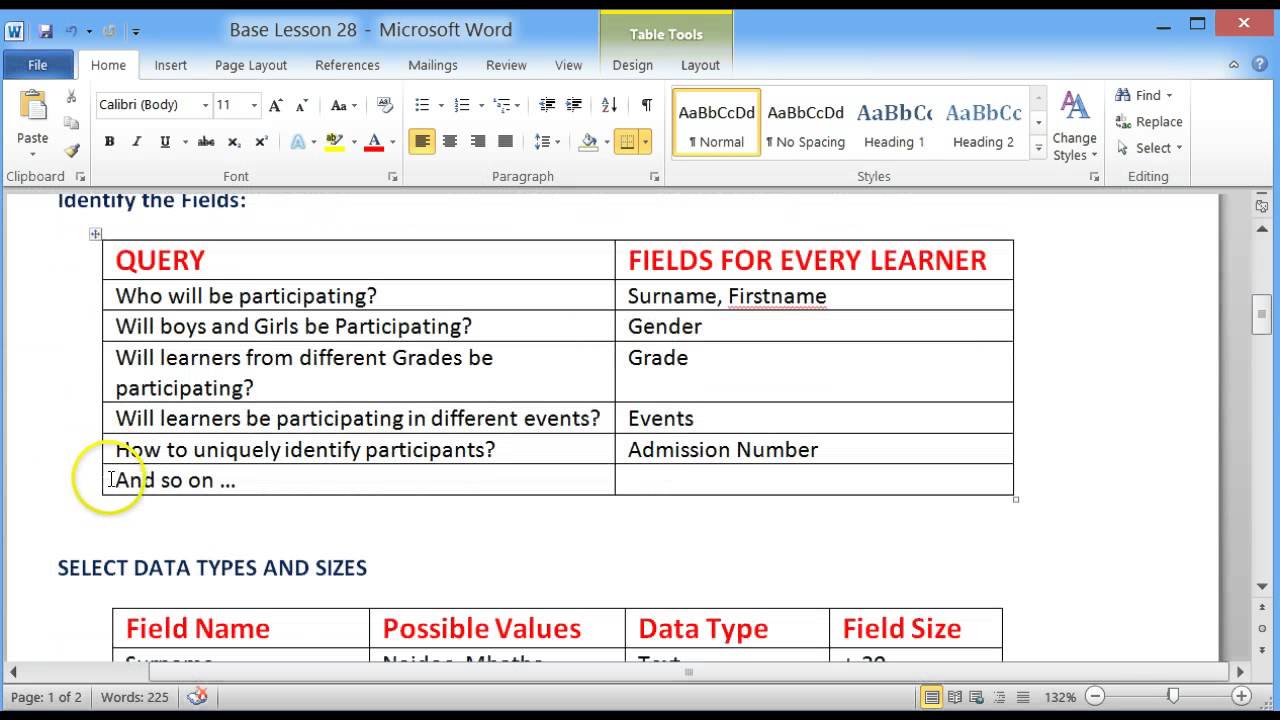Toggle Subscript formatting
Image resolution: width=1280 pixels, height=720 pixels.
[234, 142]
